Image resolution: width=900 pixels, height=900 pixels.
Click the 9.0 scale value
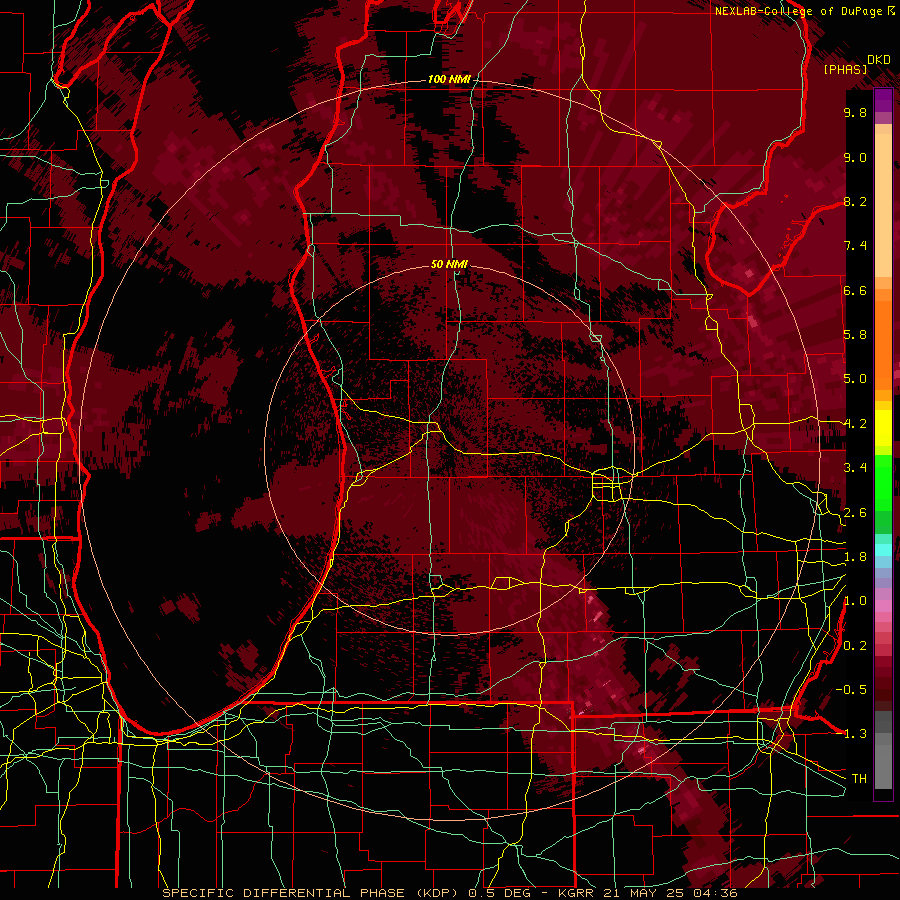[855, 157]
